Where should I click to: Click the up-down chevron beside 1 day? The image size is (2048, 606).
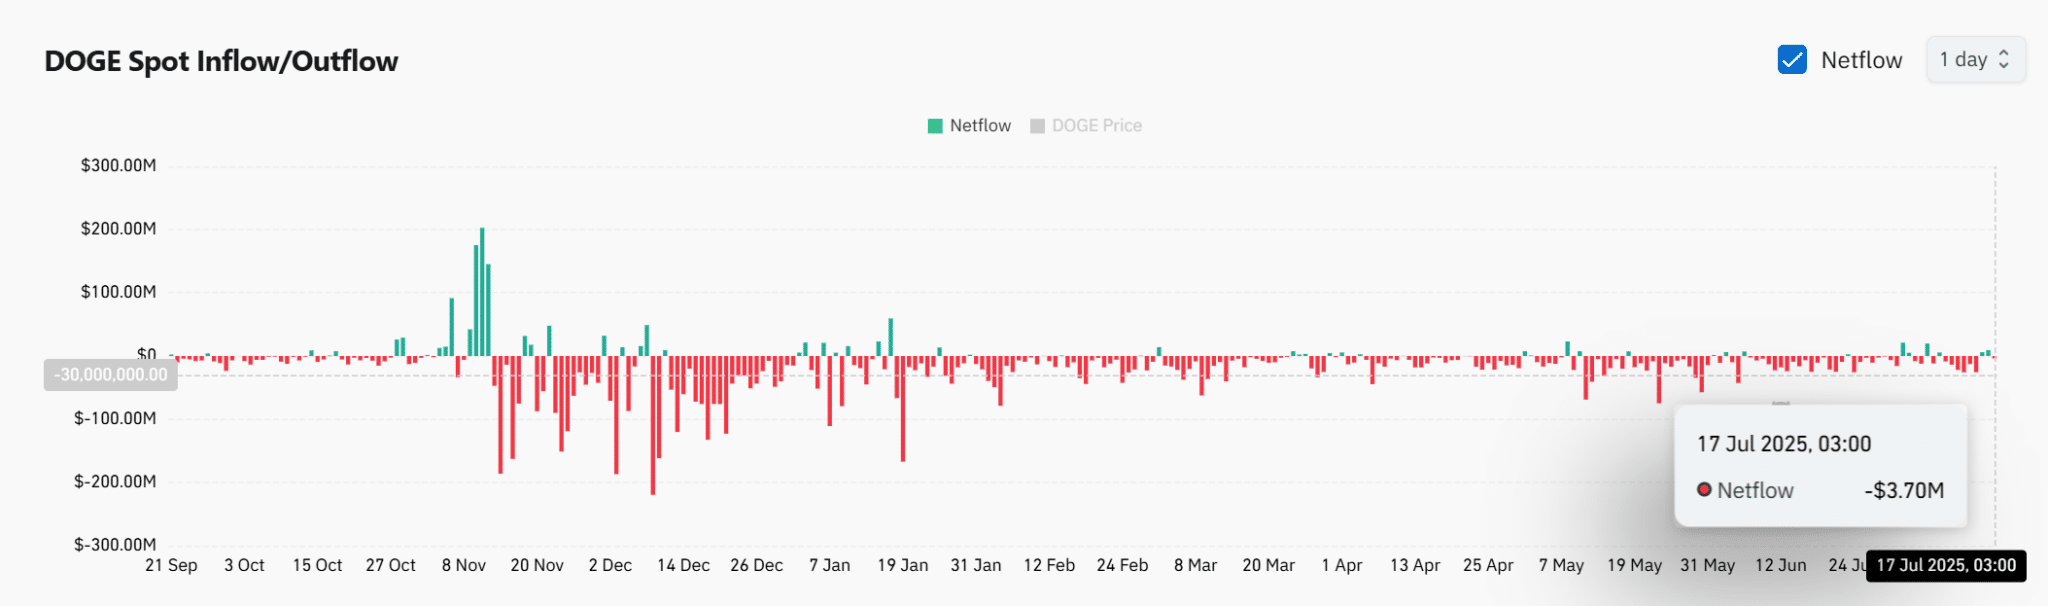2003,60
